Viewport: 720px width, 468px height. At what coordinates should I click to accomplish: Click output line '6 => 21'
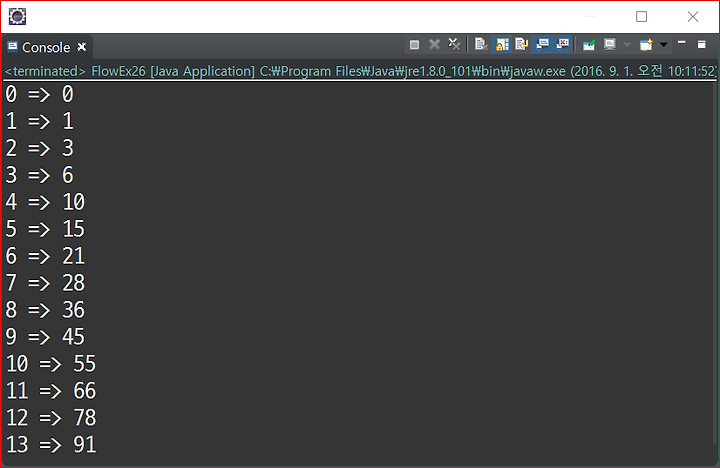tap(45, 256)
